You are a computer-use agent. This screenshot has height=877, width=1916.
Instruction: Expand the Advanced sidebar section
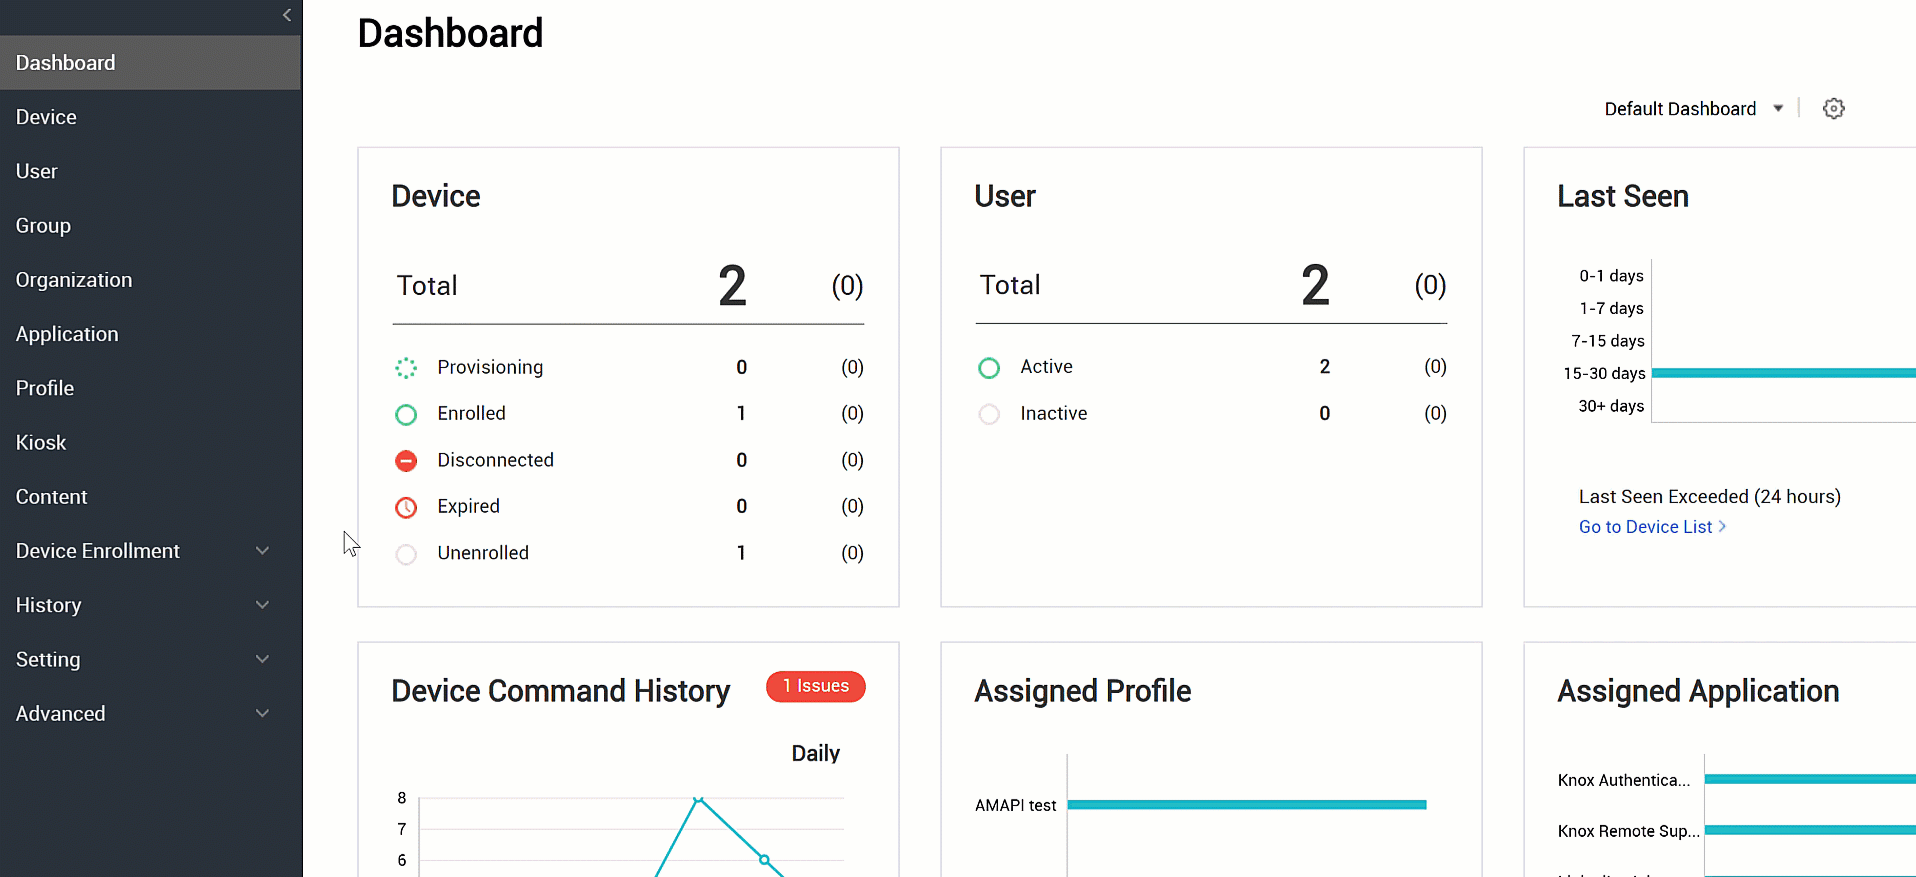tap(262, 714)
